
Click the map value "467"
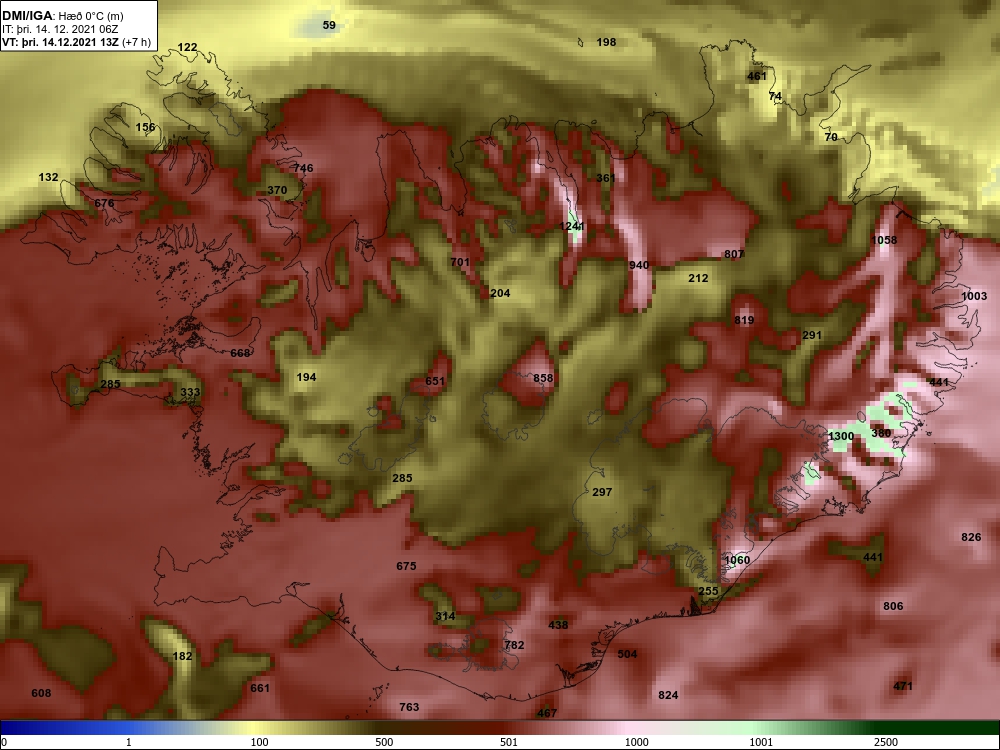[x=547, y=714]
